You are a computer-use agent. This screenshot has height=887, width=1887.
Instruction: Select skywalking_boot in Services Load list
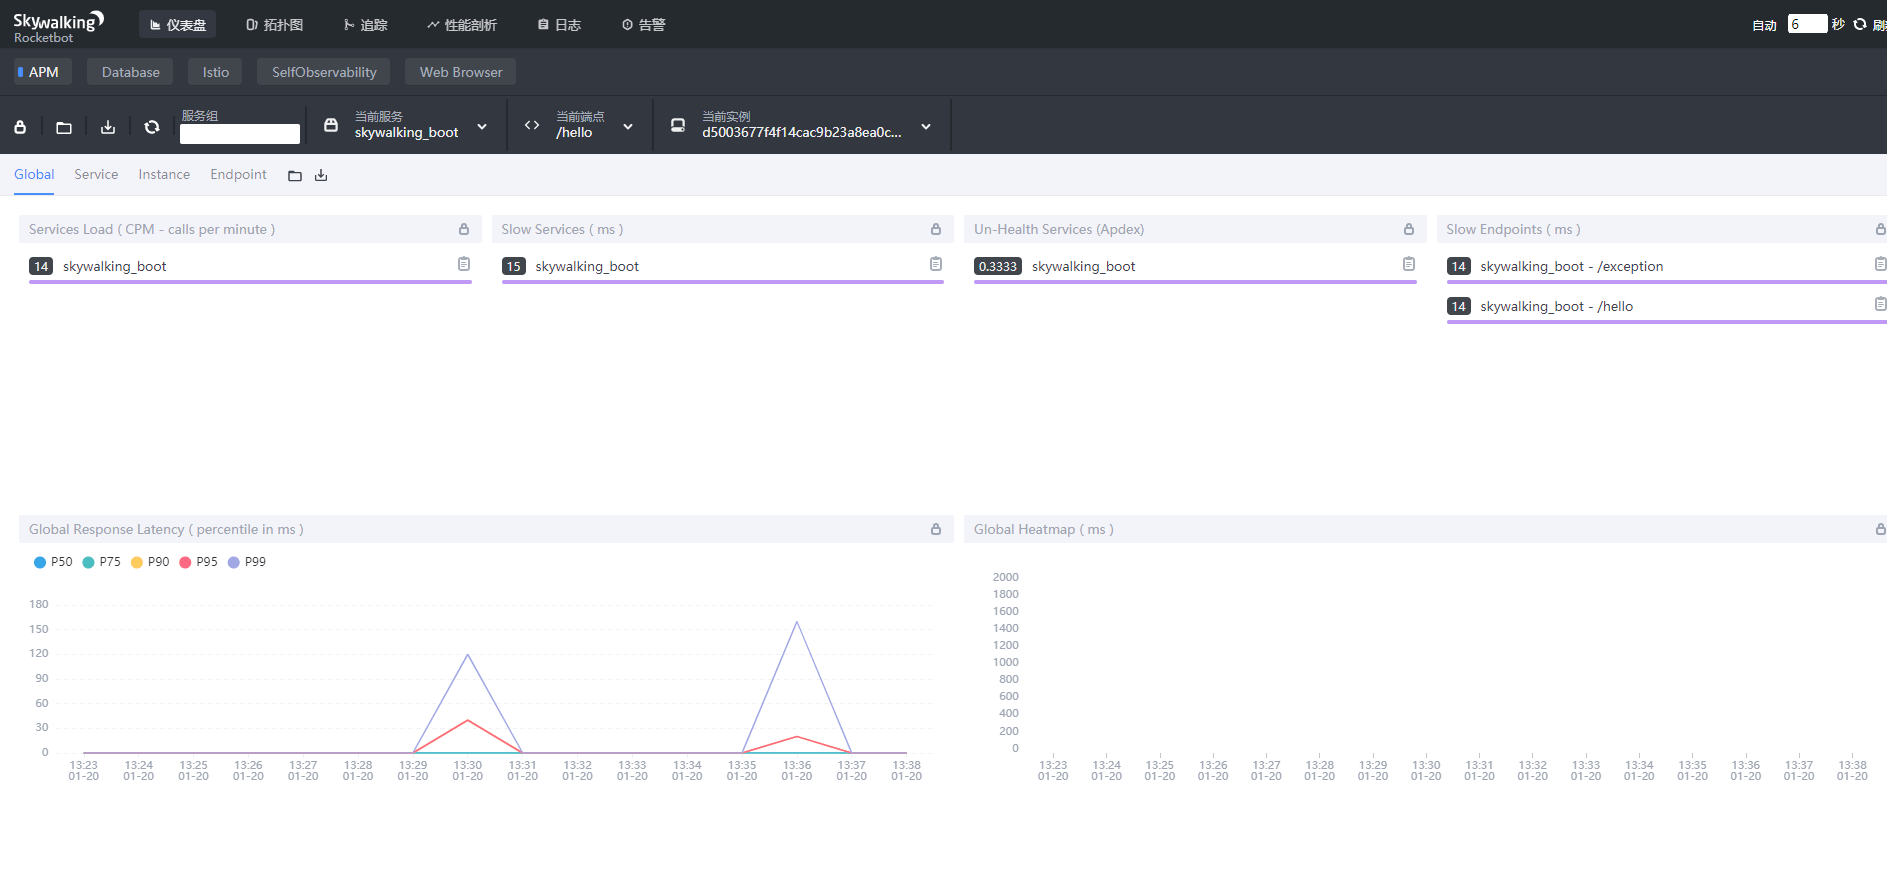coord(114,266)
